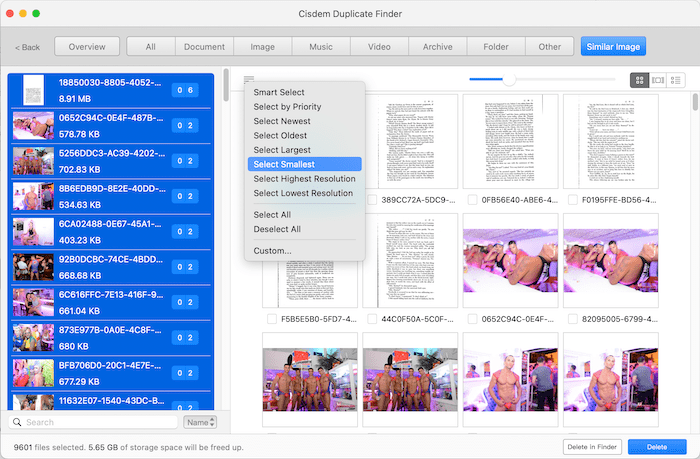700x459 pixels.
Task: Click the 6CA02488 group thumbnail in sidebar
Action: [33, 232]
